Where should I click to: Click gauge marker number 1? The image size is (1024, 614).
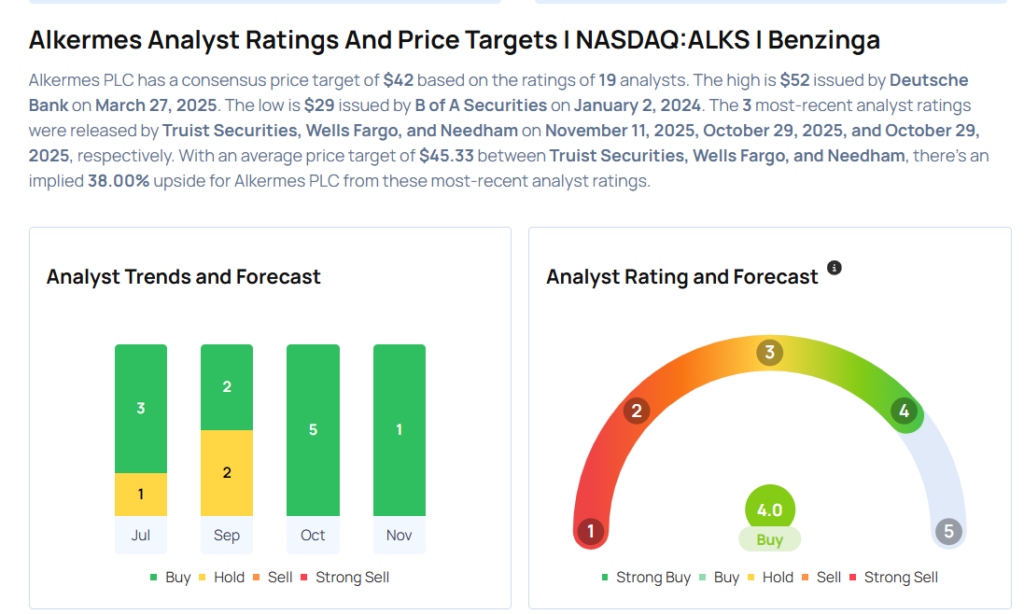[x=591, y=530]
